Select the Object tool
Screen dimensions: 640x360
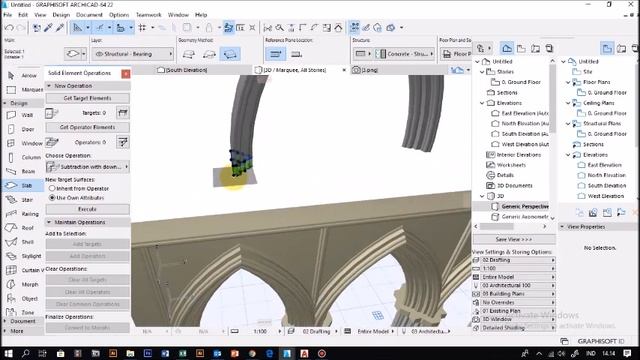24,298
